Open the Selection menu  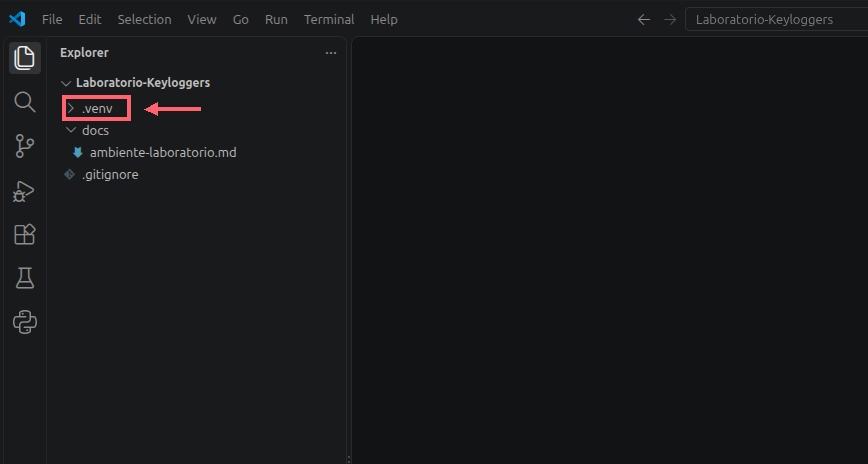pos(144,19)
